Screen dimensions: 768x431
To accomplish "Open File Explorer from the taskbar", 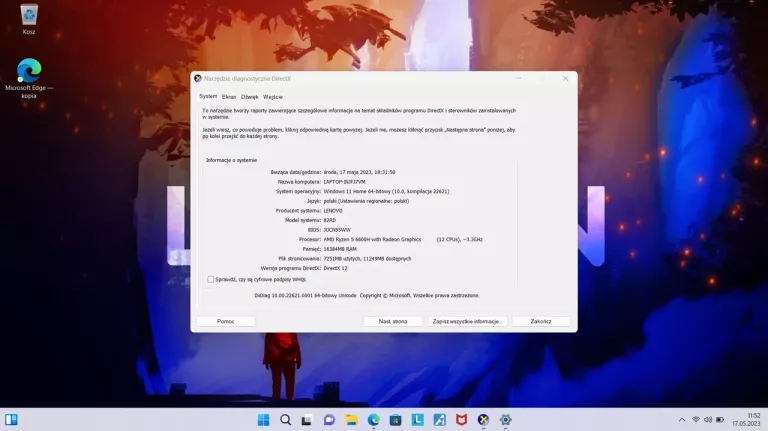I will [x=351, y=420].
